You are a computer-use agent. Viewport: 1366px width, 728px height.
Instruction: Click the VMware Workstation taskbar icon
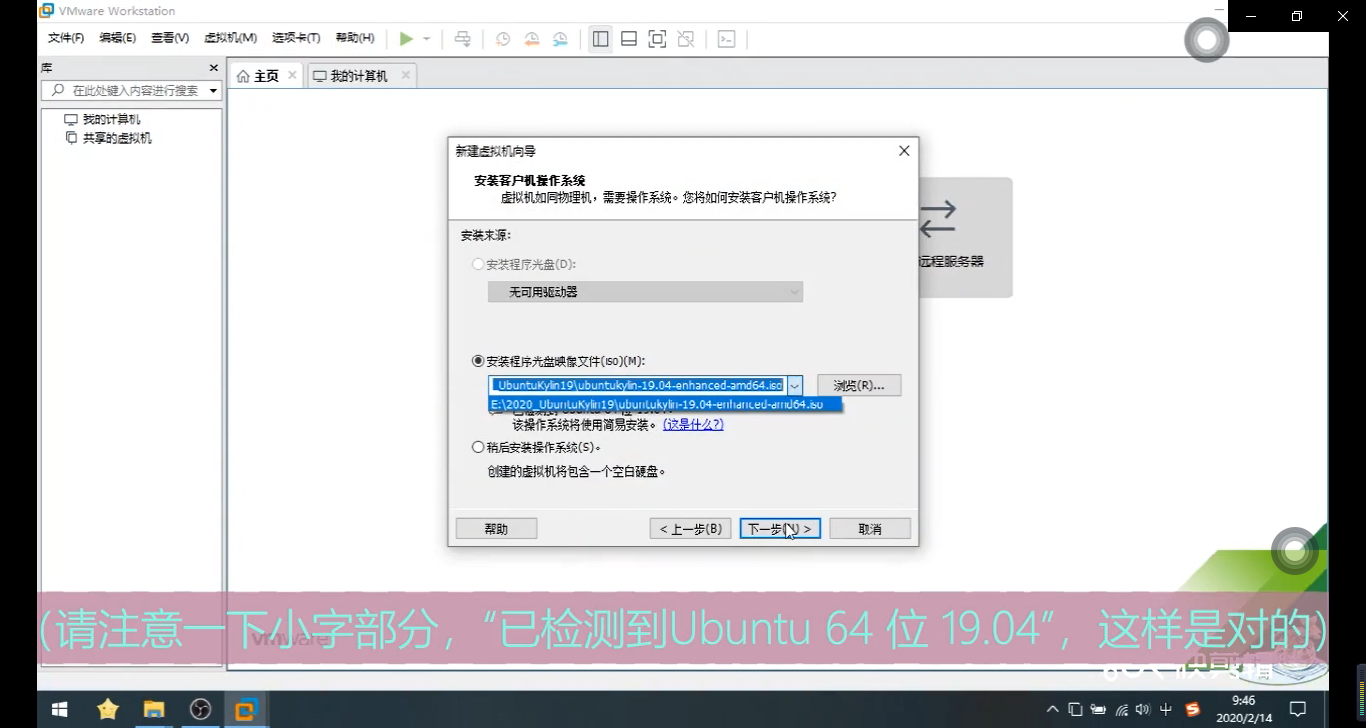click(x=246, y=709)
